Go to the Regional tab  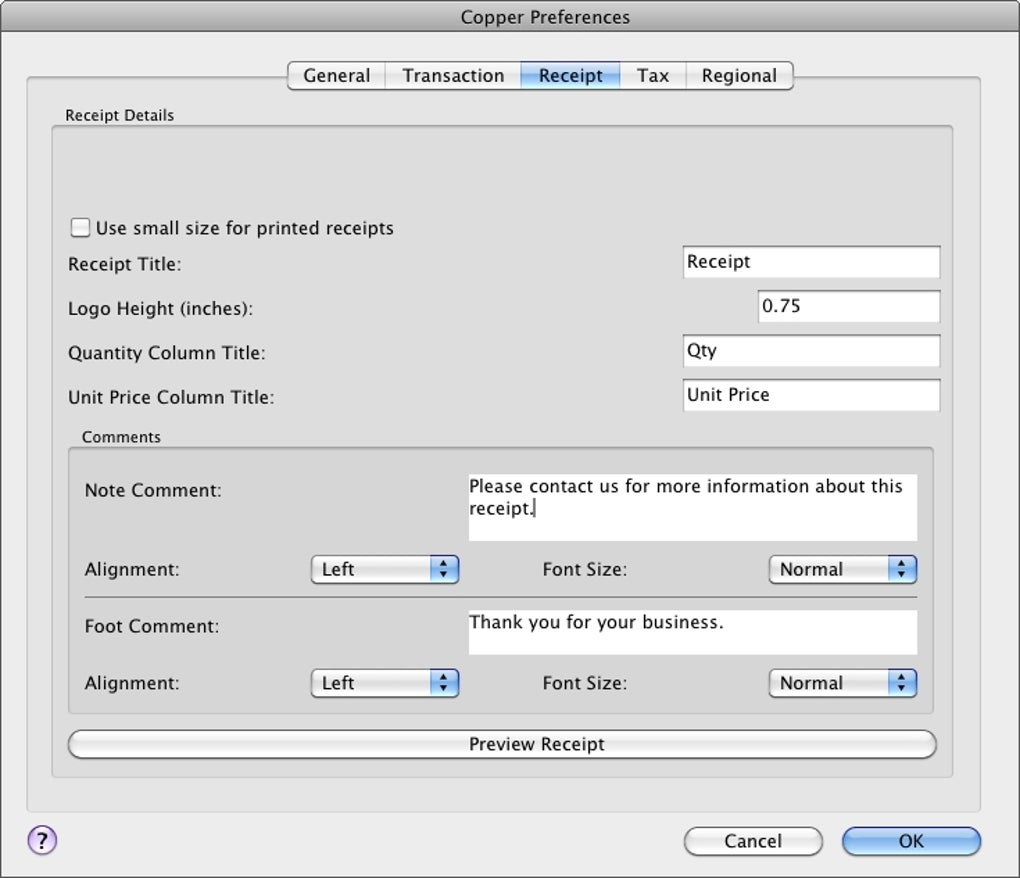[x=739, y=76]
